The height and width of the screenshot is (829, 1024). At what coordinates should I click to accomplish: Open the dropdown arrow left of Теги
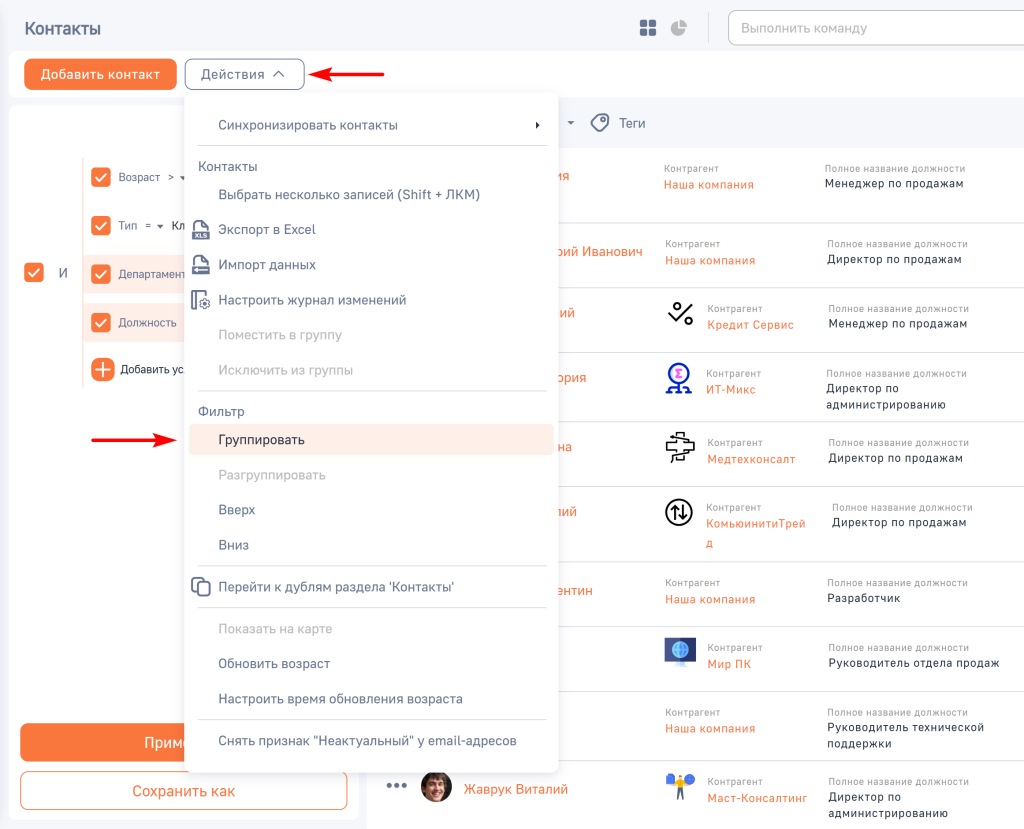click(571, 123)
